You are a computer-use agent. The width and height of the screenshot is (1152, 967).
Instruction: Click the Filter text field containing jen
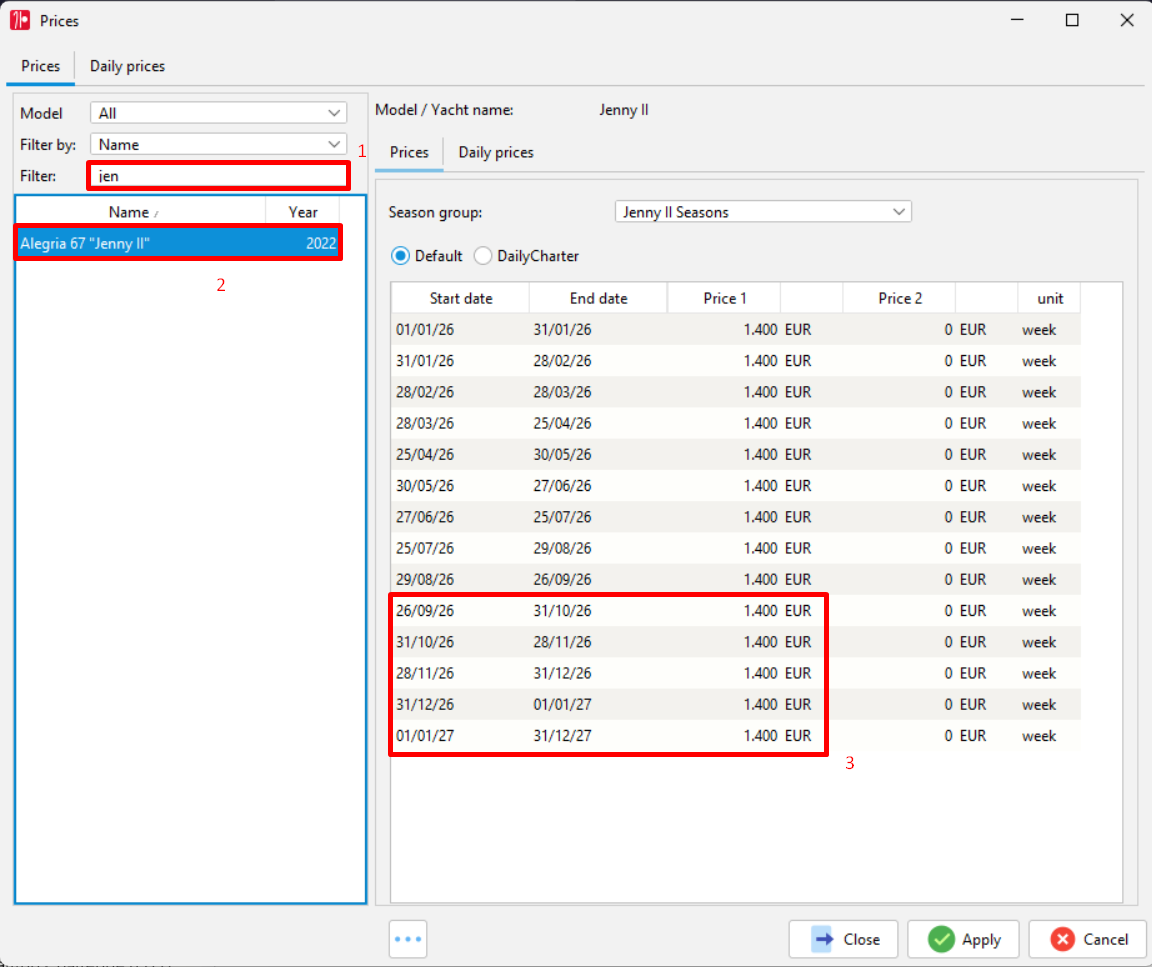[x=218, y=176]
